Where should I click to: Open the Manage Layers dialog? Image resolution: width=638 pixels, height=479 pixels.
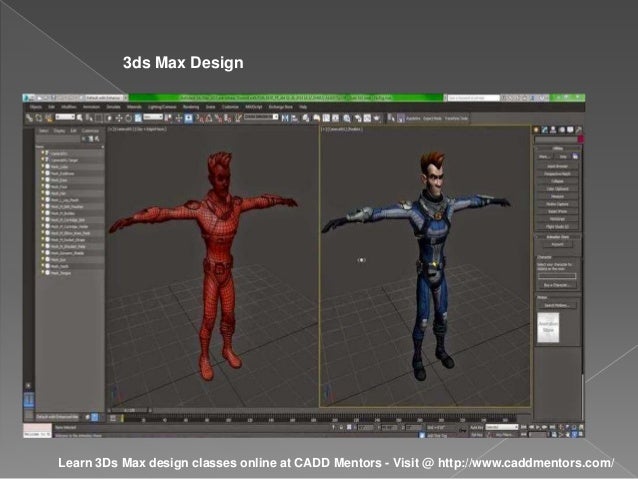click(x=306, y=118)
